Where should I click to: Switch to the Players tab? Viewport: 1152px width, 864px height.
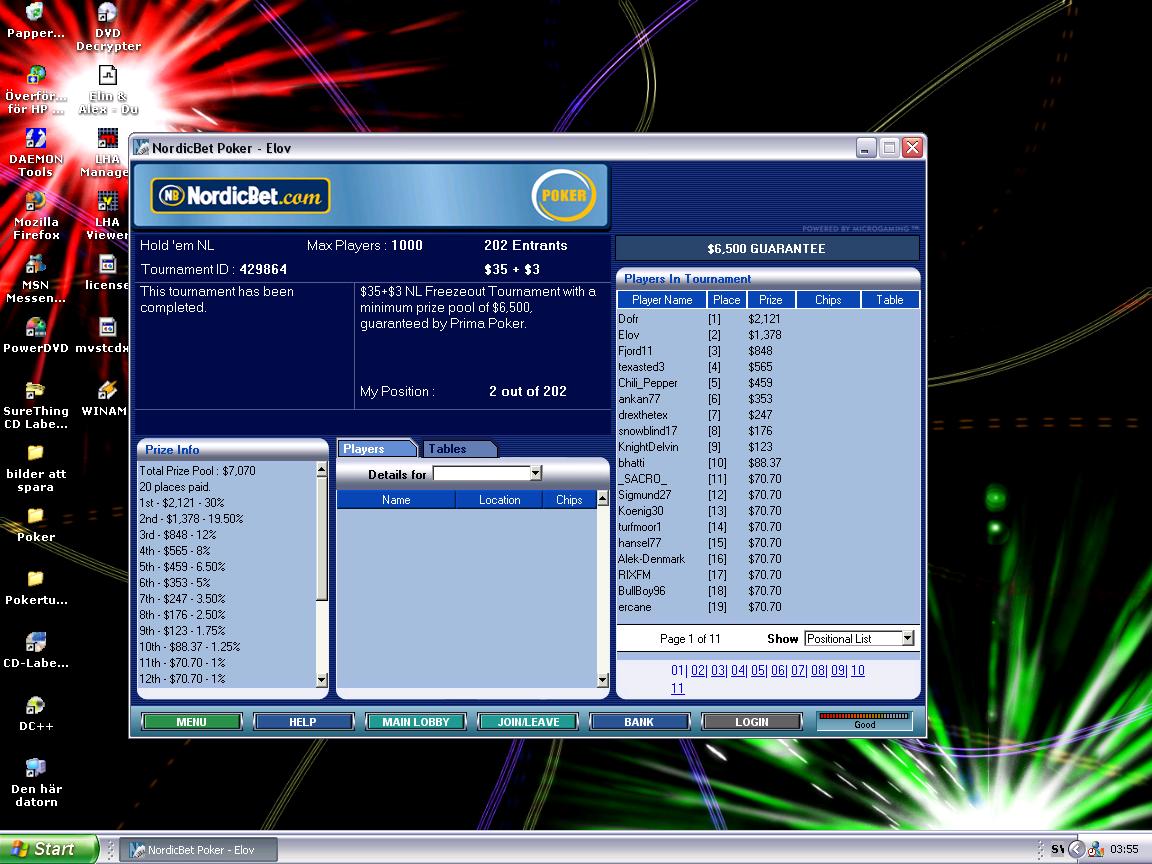pyautogui.click(x=377, y=448)
